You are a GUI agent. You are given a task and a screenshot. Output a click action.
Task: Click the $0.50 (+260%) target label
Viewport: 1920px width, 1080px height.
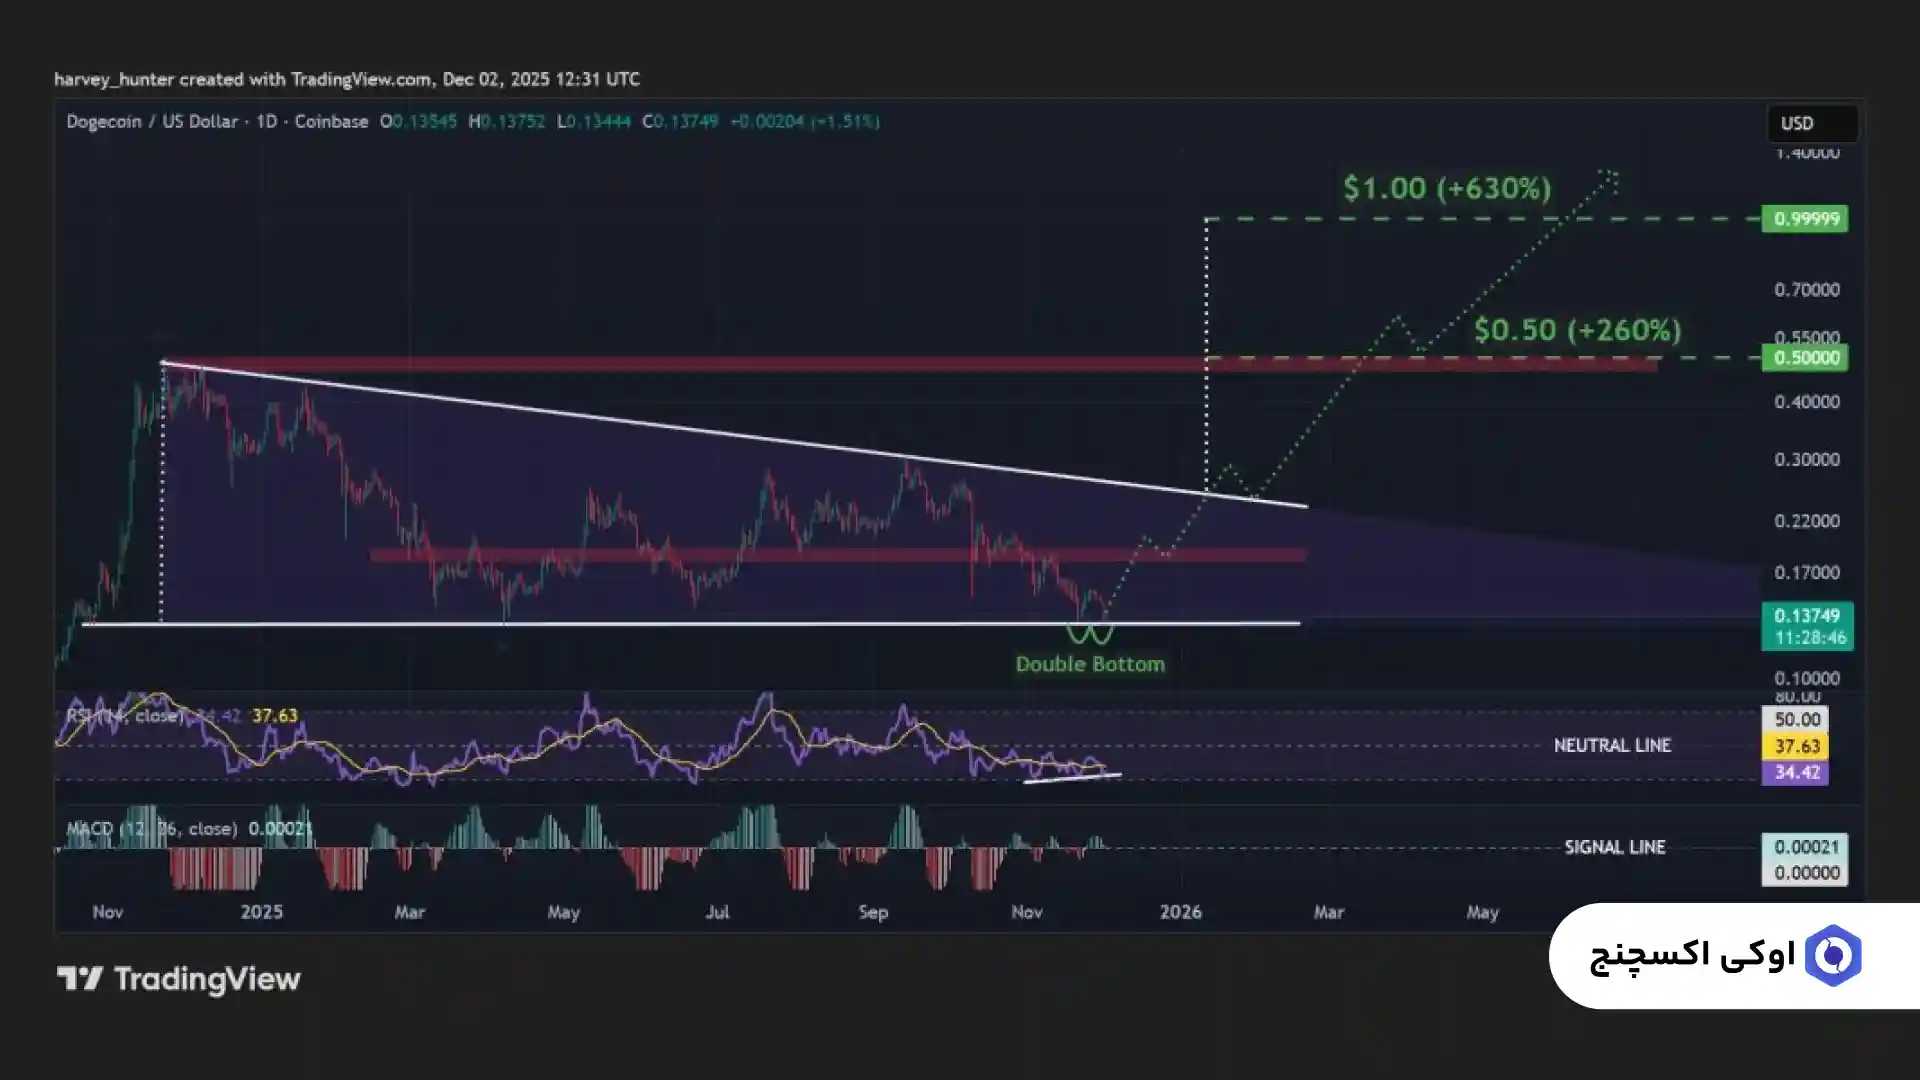[x=1577, y=330]
